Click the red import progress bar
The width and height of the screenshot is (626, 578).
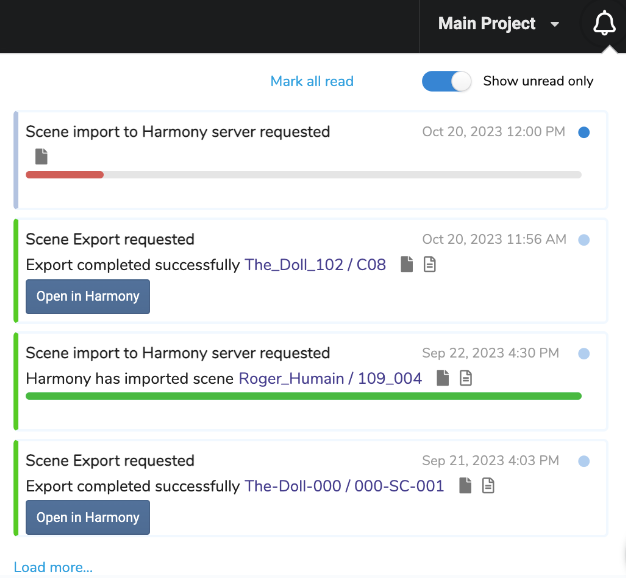65,174
